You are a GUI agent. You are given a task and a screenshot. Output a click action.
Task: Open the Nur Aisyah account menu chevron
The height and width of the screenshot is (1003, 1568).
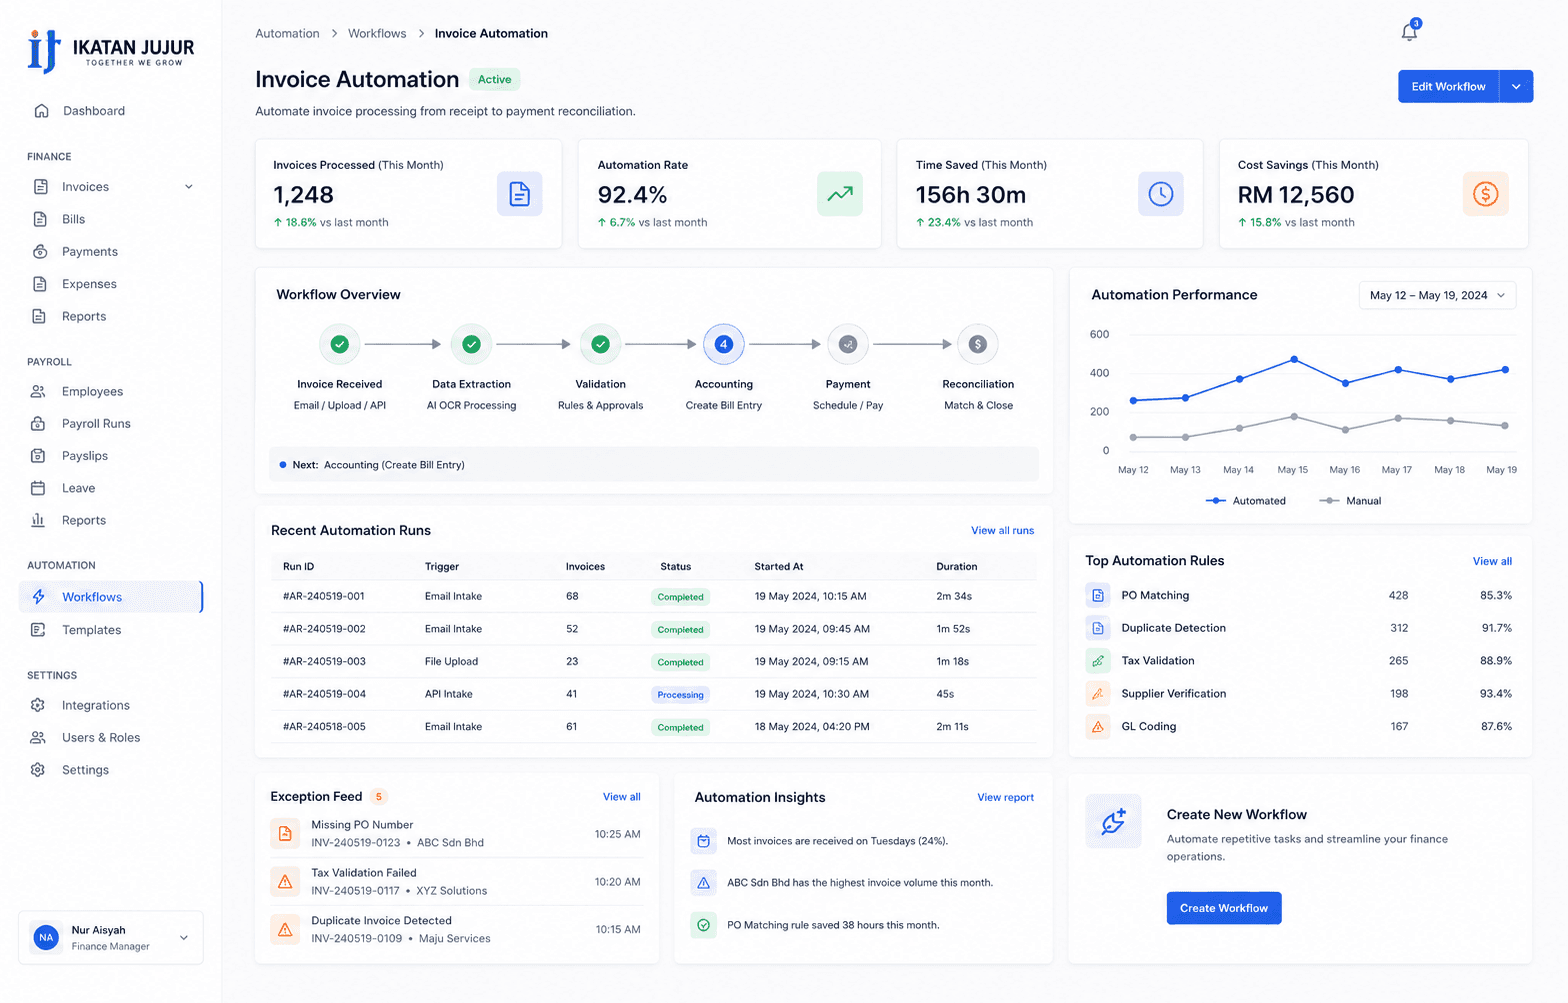coord(184,937)
